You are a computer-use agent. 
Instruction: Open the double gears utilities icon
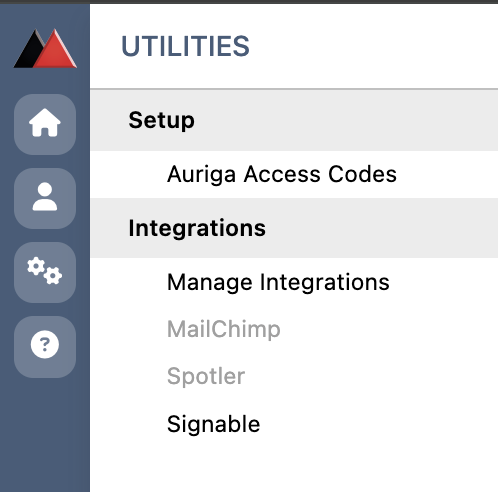pyautogui.click(x=45, y=272)
